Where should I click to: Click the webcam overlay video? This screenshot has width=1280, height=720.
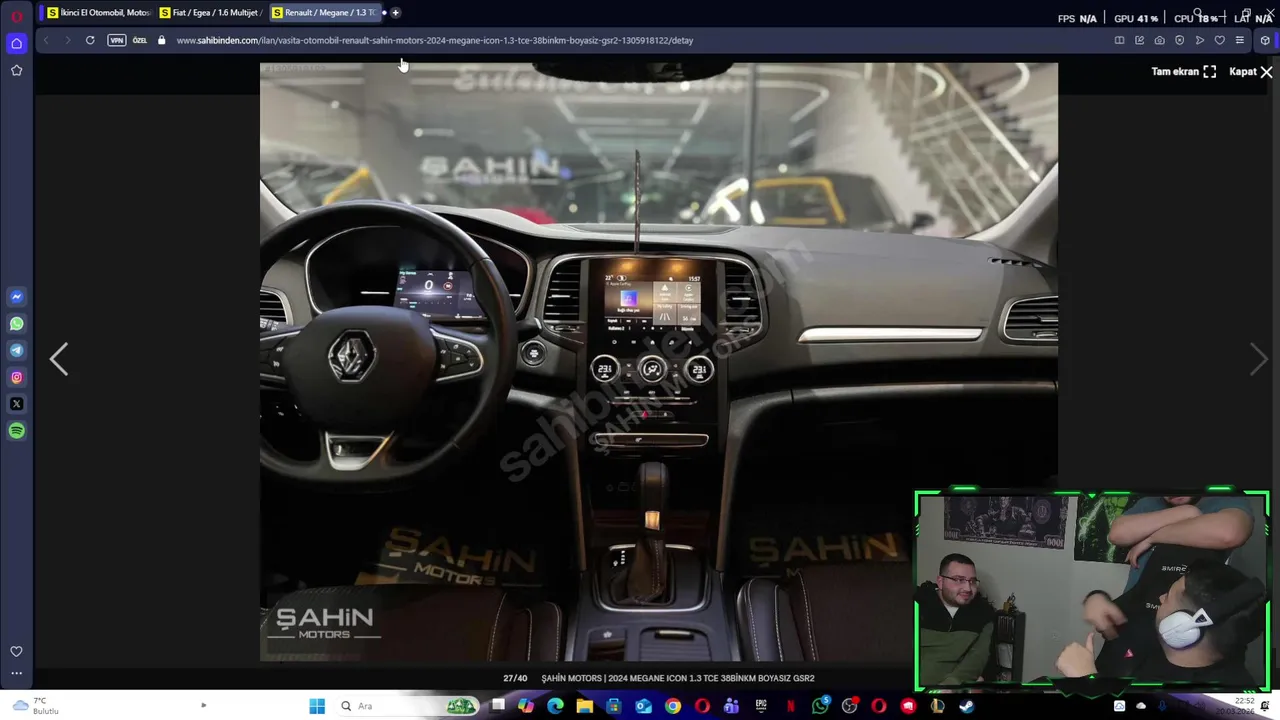[1092, 590]
